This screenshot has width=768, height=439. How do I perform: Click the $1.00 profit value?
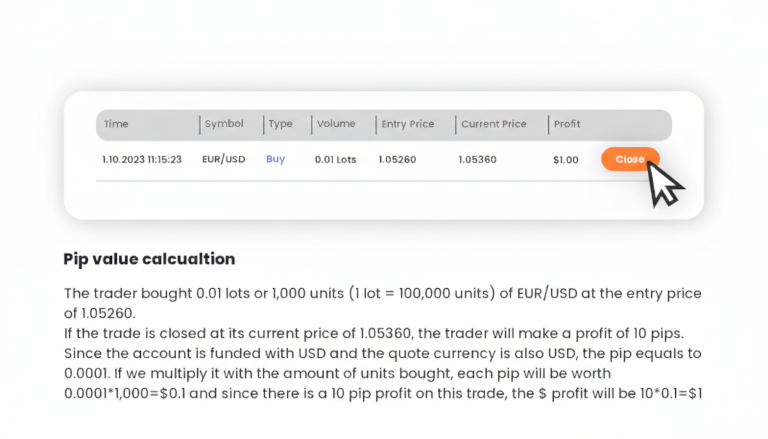tap(565, 159)
